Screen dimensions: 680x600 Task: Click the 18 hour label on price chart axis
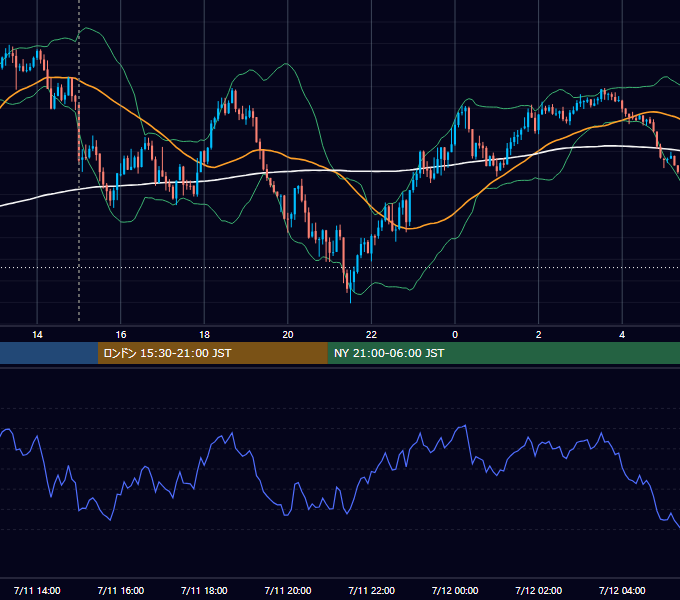tap(204, 335)
